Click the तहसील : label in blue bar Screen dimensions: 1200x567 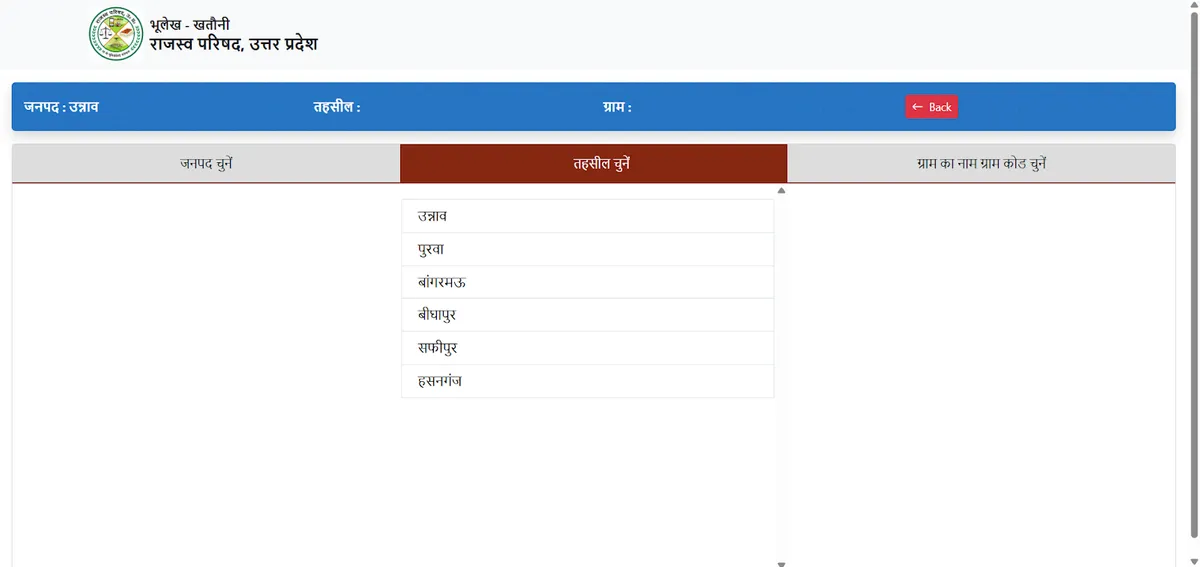pos(336,107)
